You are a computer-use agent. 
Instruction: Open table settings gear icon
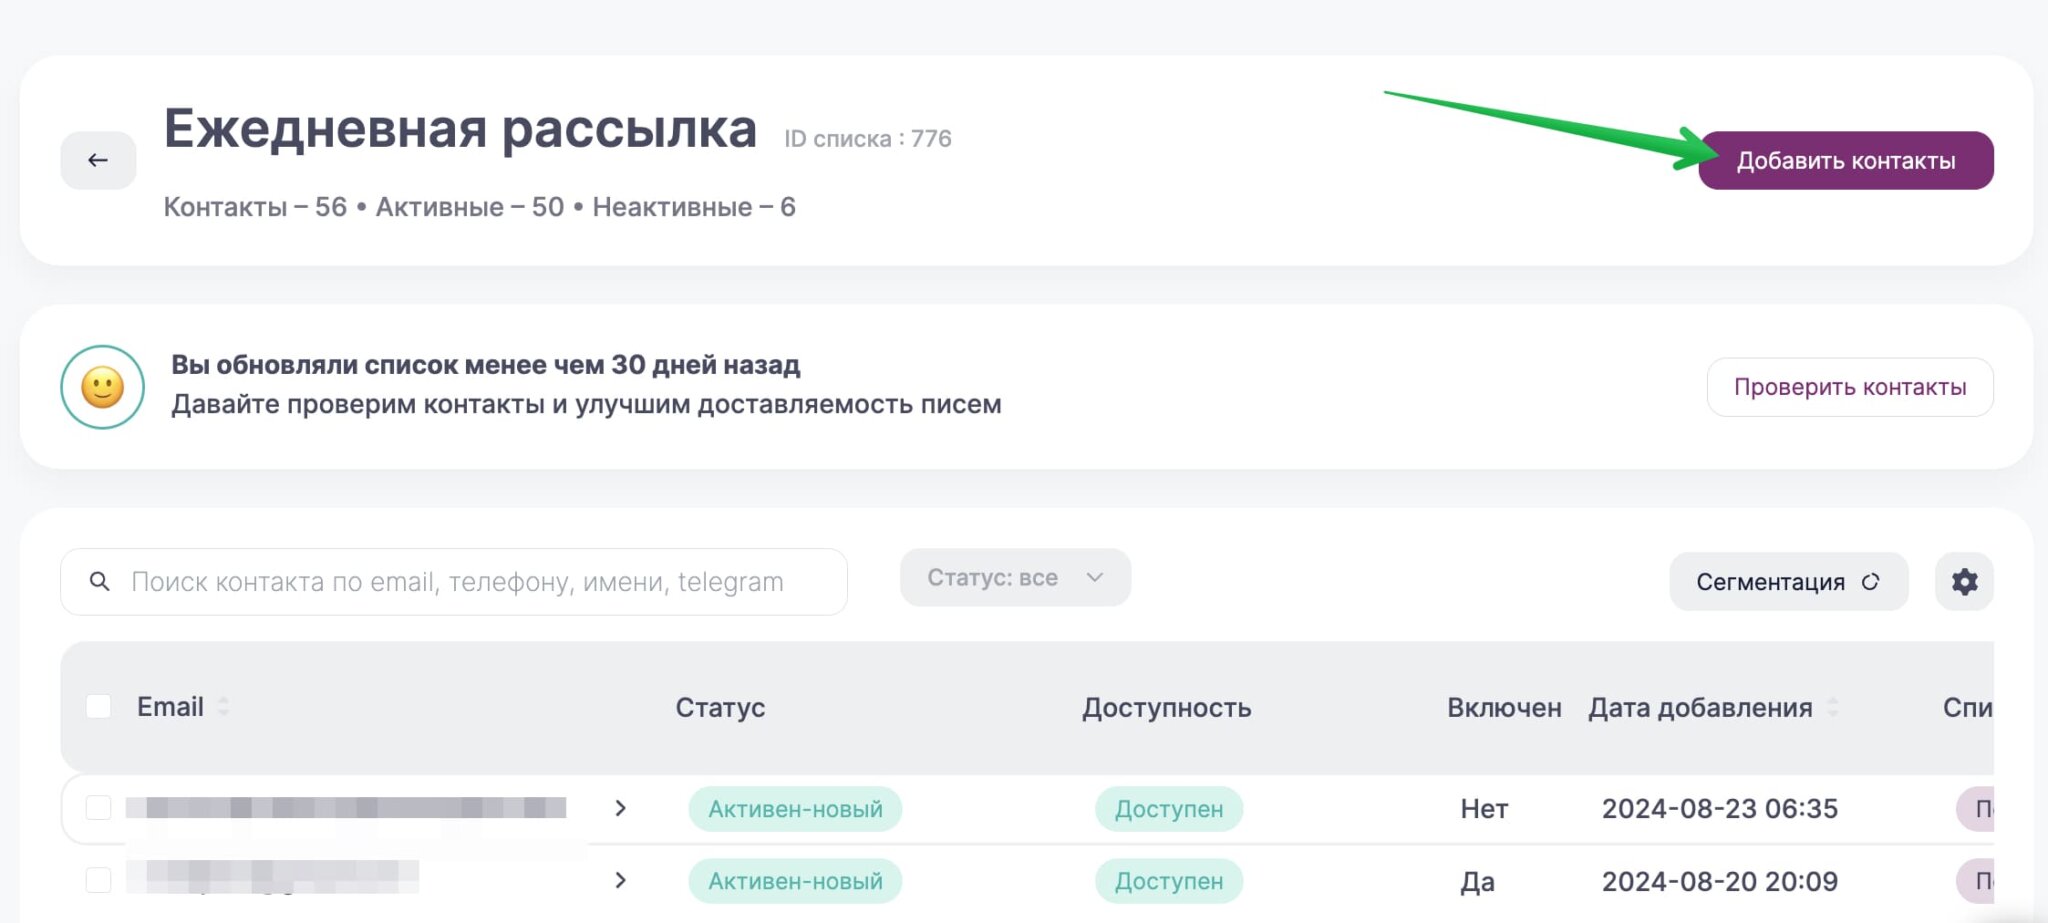coord(1964,582)
